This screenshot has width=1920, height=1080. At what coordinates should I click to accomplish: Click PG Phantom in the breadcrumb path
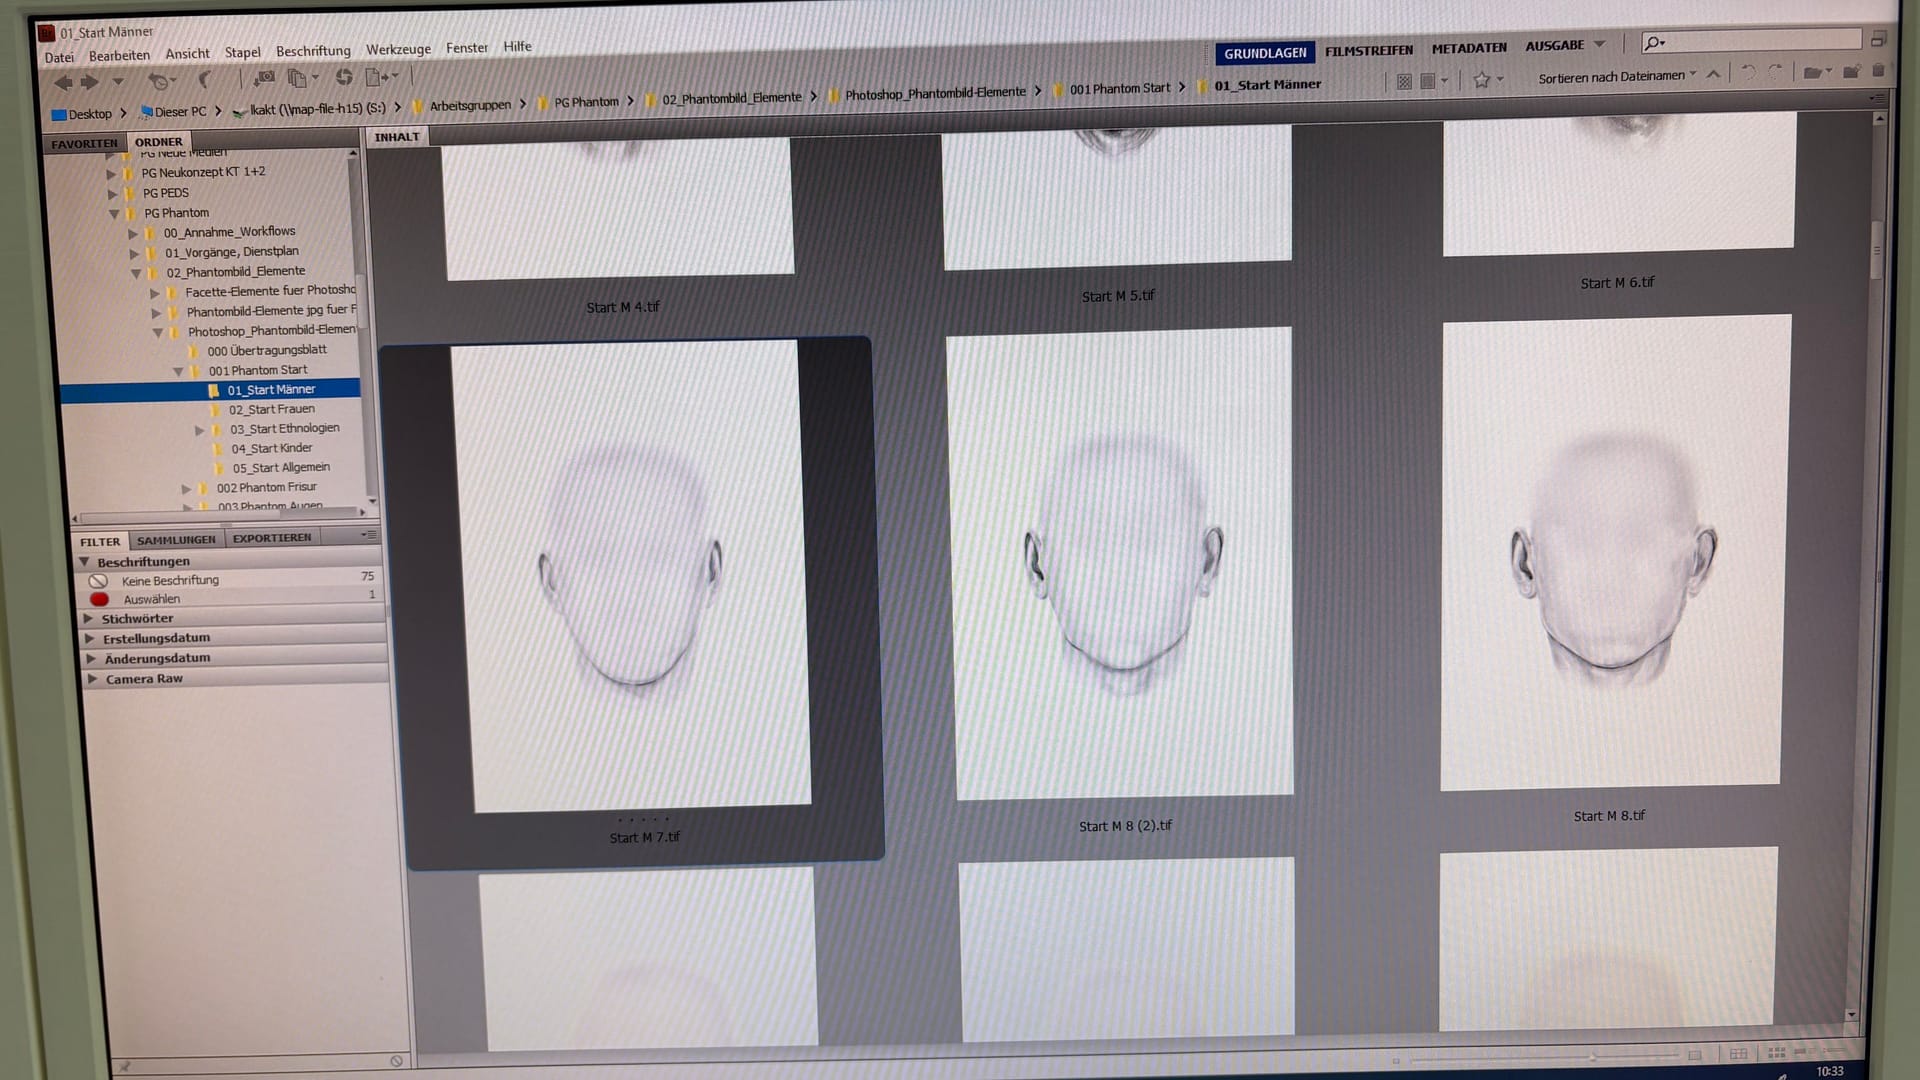[x=586, y=102]
